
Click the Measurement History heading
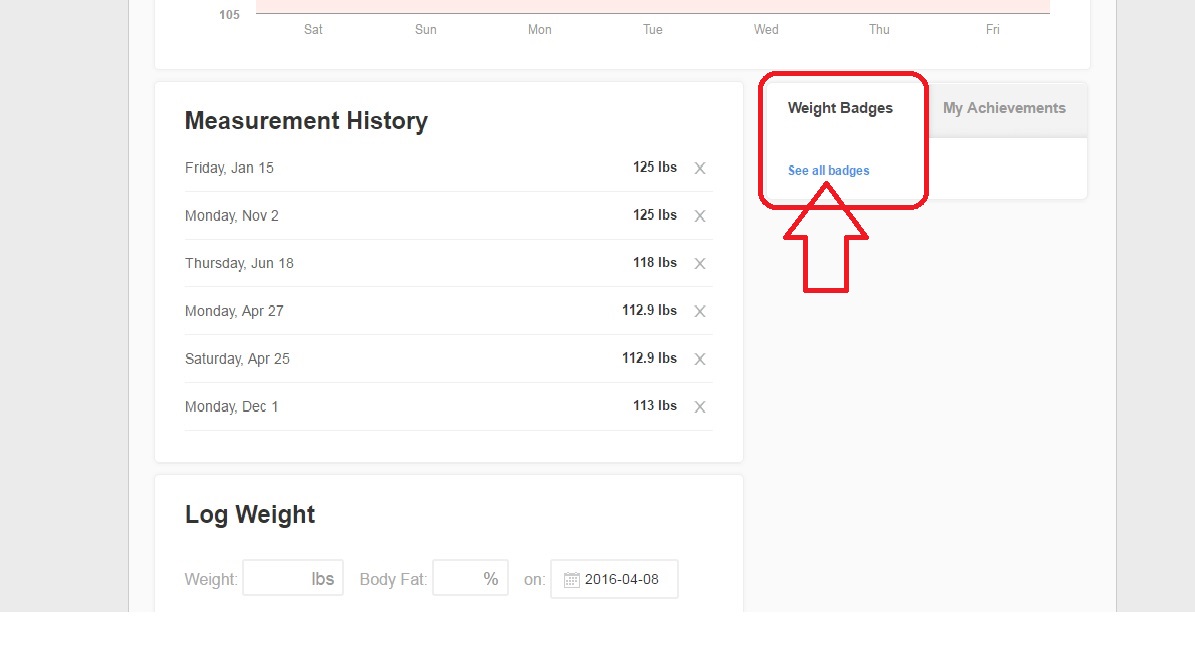(x=306, y=121)
